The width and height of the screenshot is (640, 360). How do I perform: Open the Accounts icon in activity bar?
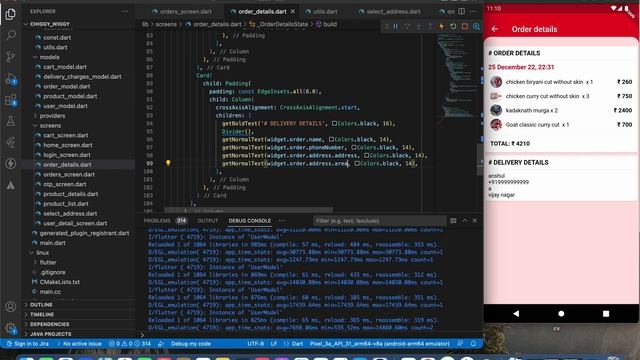click(x=11, y=307)
